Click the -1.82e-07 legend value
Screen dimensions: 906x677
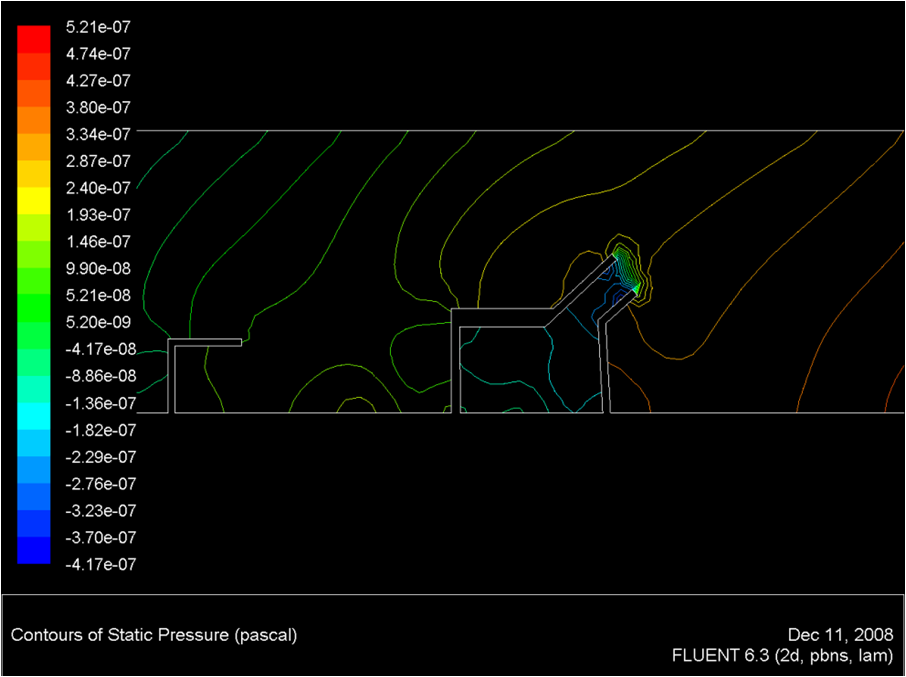pyautogui.click(x=101, y=430)
